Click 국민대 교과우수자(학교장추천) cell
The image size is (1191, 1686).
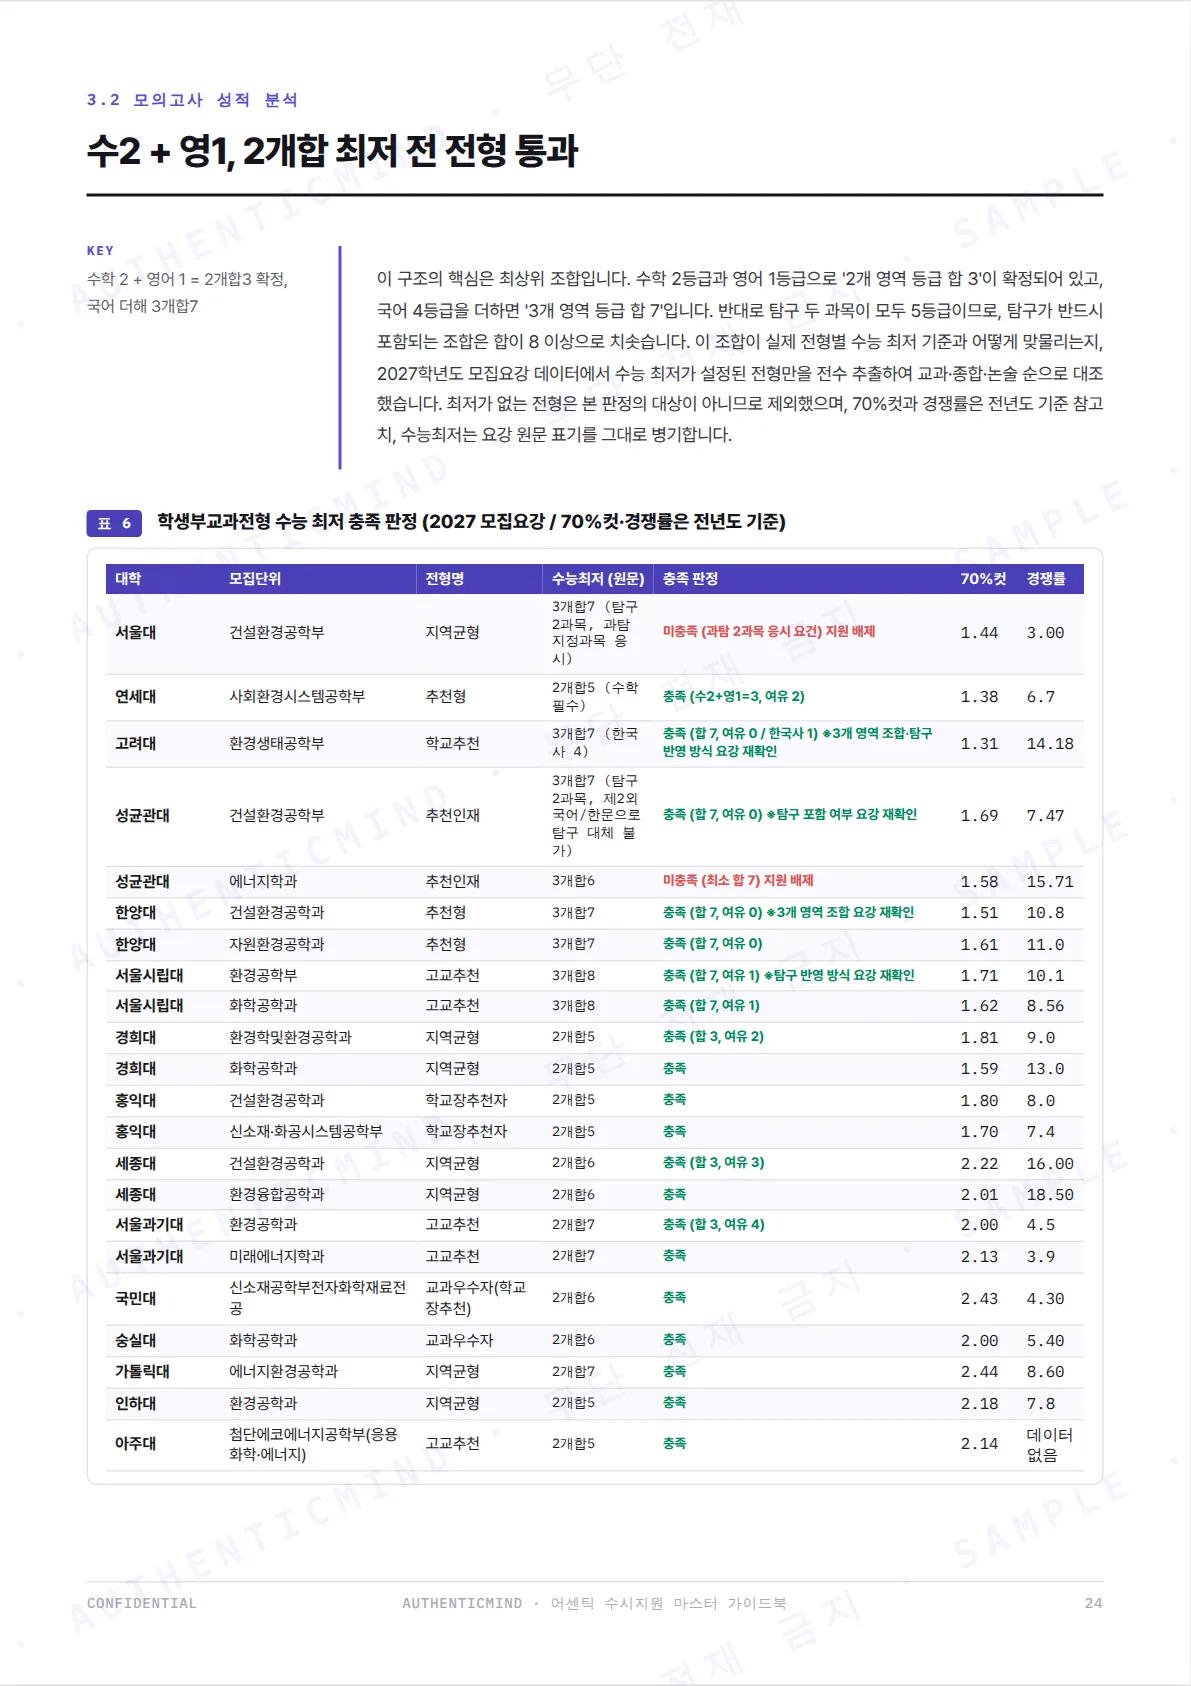click(x=476, y=1298)
